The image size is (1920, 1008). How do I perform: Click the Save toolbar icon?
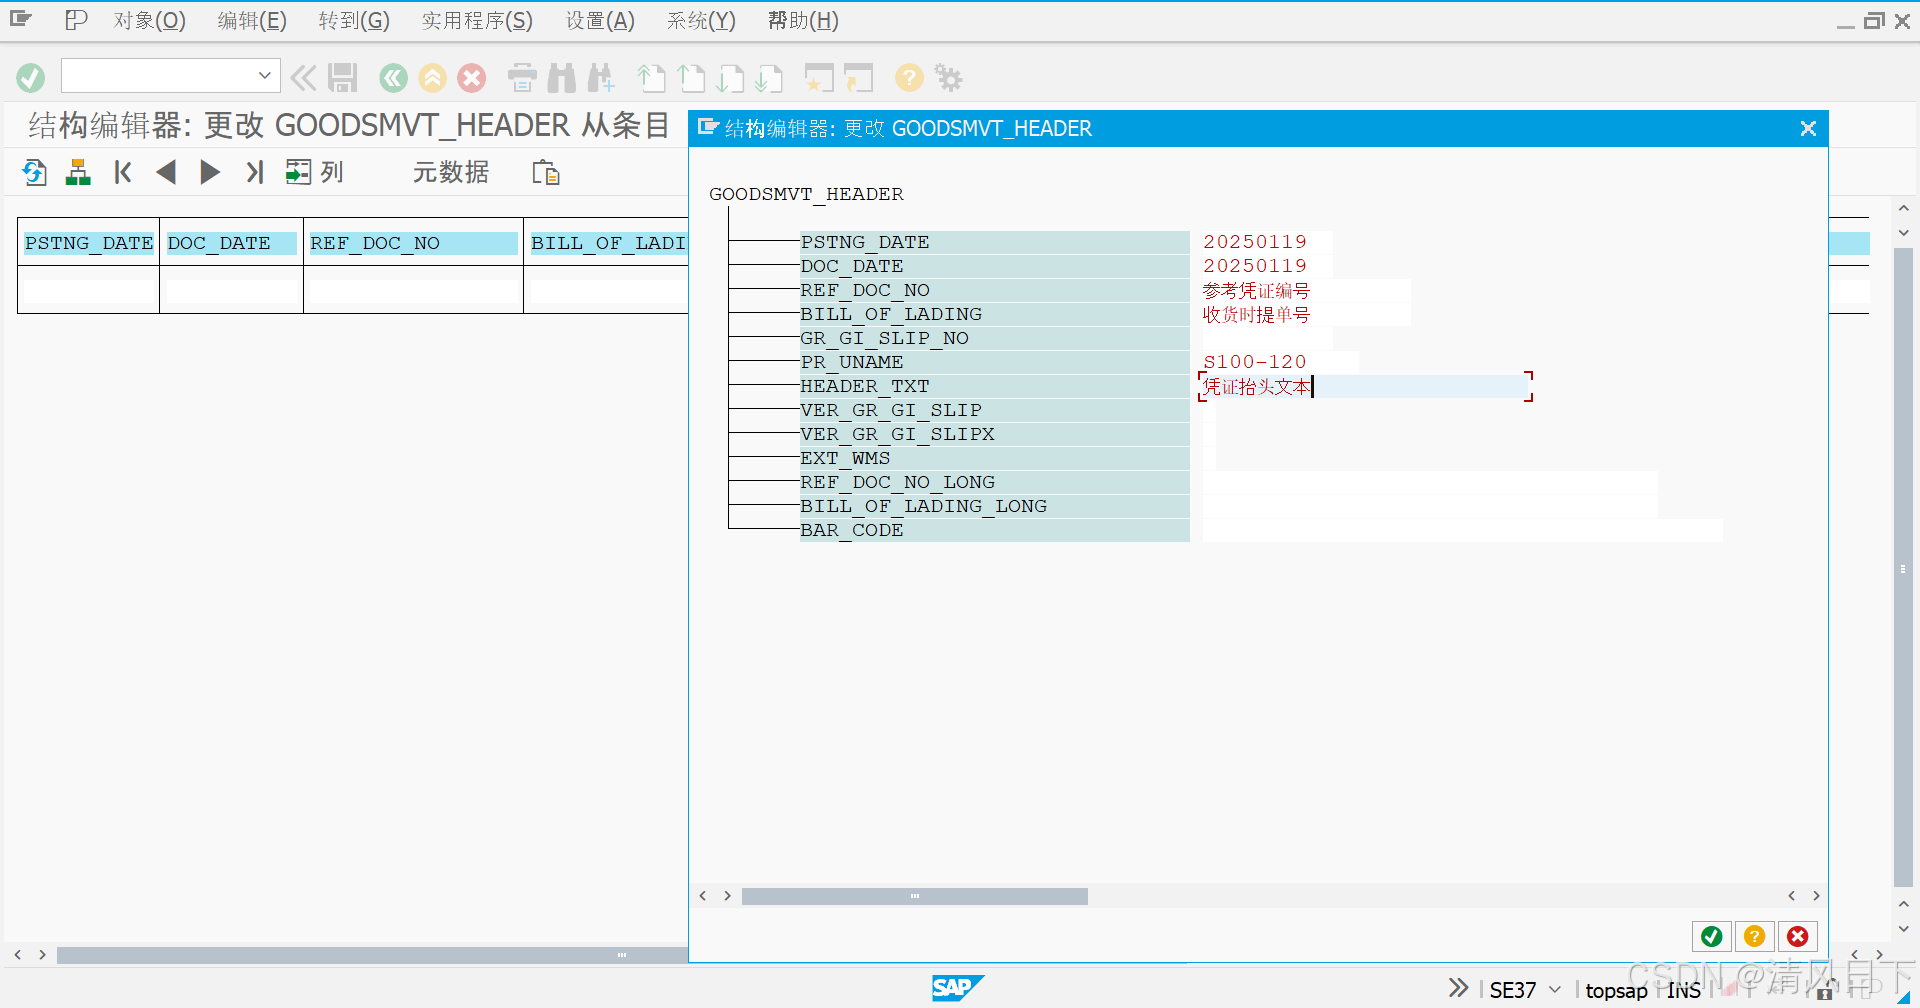tap(342, 77)
